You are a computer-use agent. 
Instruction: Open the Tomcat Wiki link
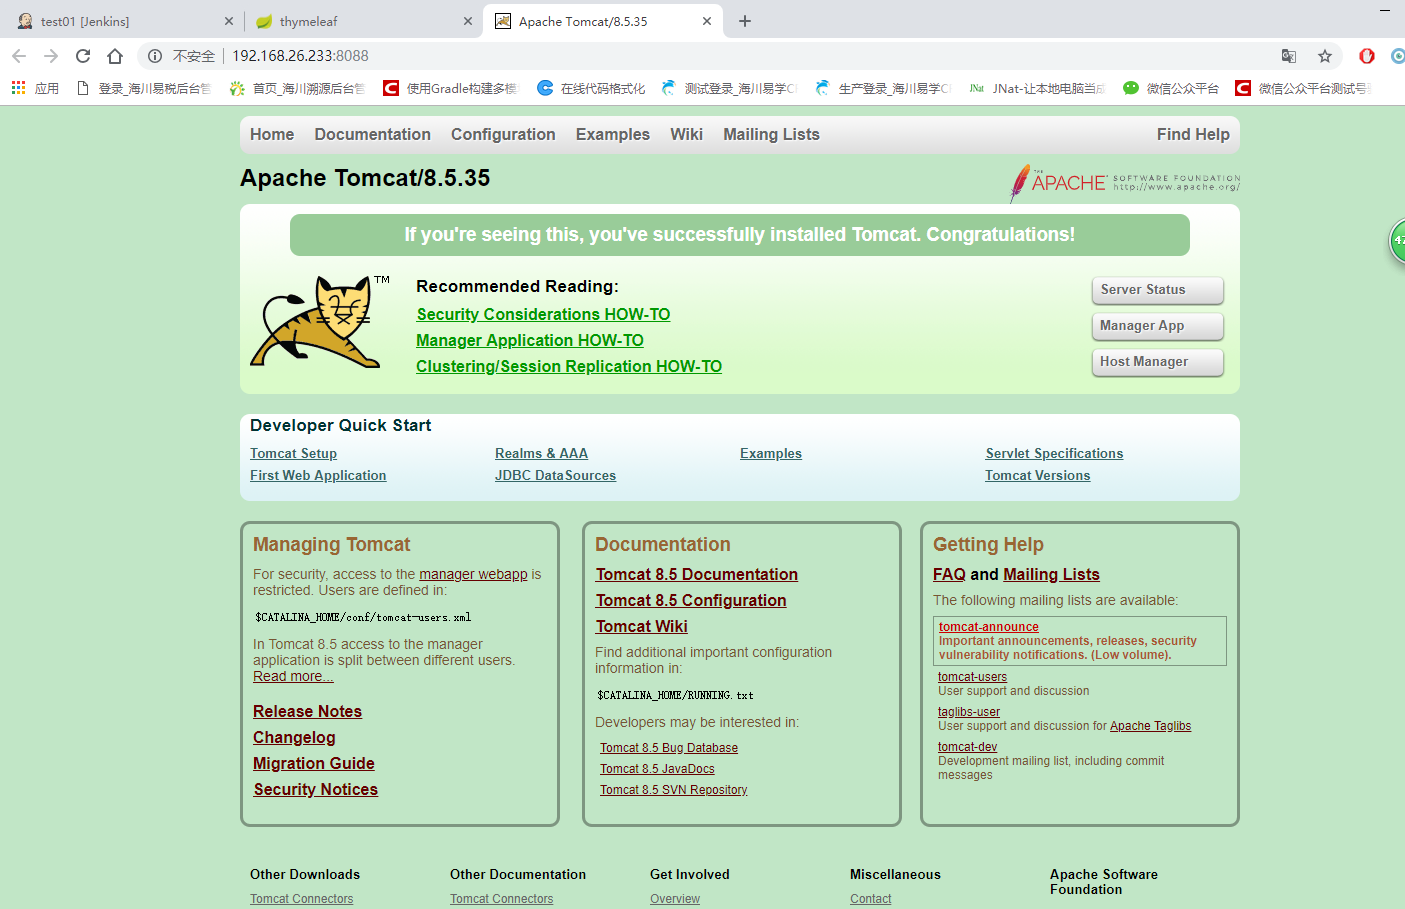coord(641,626)
